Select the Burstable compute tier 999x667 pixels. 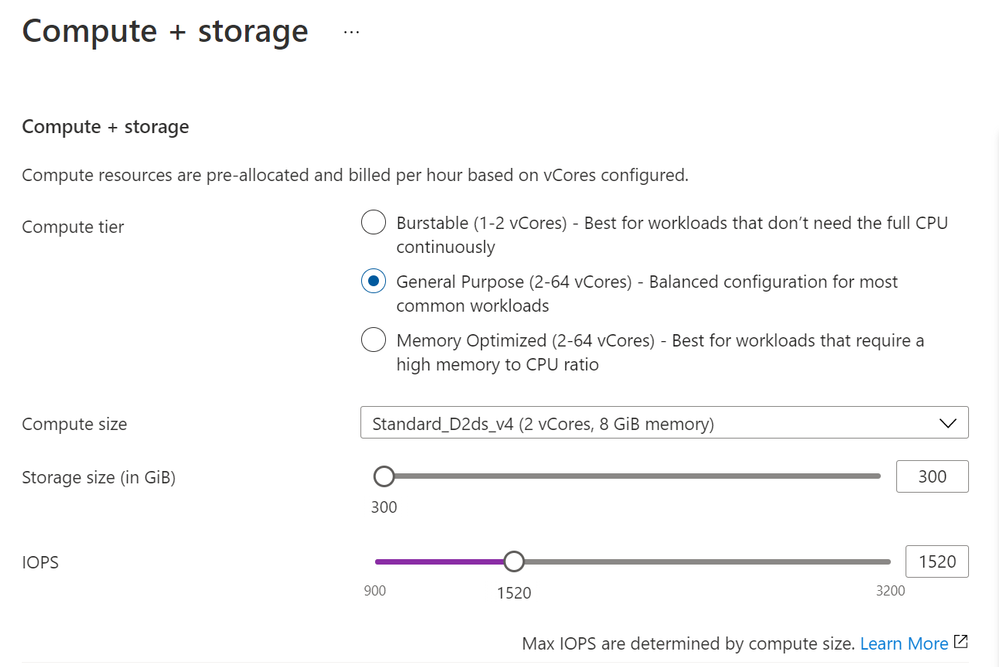coord(373,222)
